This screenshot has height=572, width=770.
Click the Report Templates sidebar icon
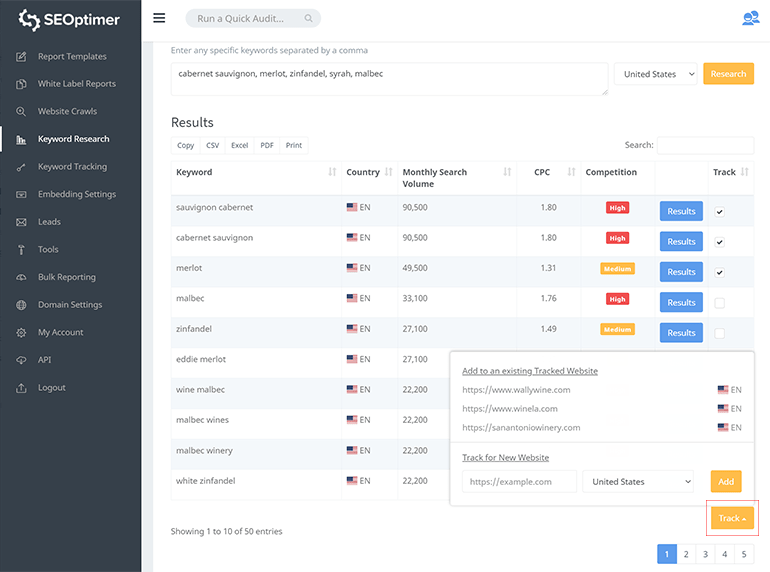pos(21,57)
